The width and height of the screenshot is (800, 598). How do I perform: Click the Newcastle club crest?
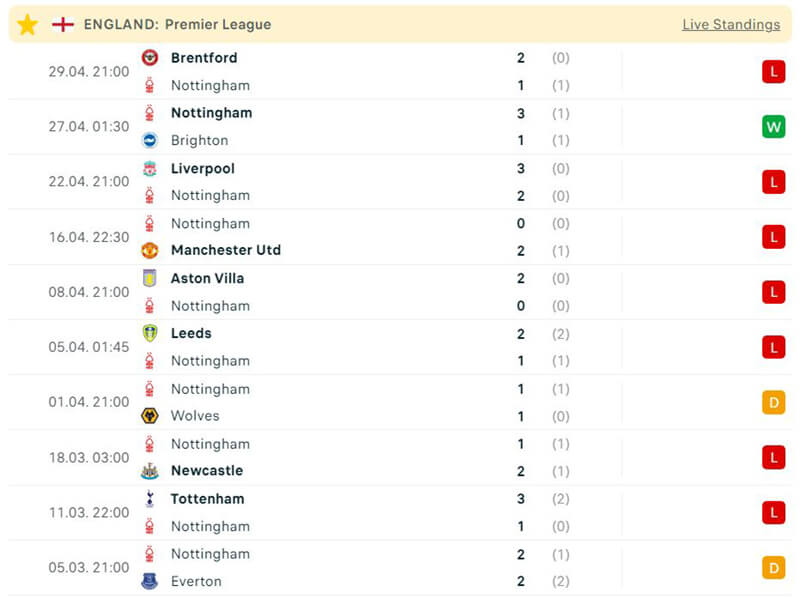pos(150,471)
